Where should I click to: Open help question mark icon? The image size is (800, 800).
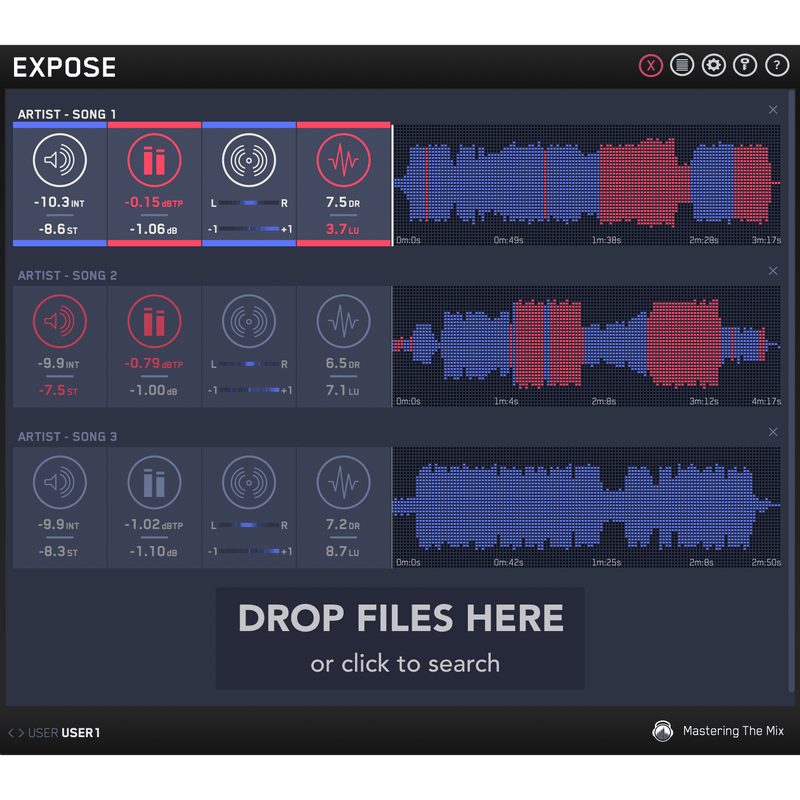(x=777, y=65)
